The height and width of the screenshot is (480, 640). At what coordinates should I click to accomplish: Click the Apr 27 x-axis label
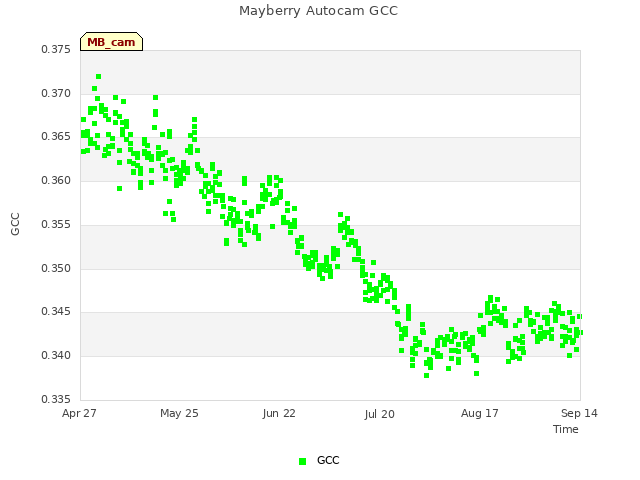pyautogui.click(x=79, y=413)
